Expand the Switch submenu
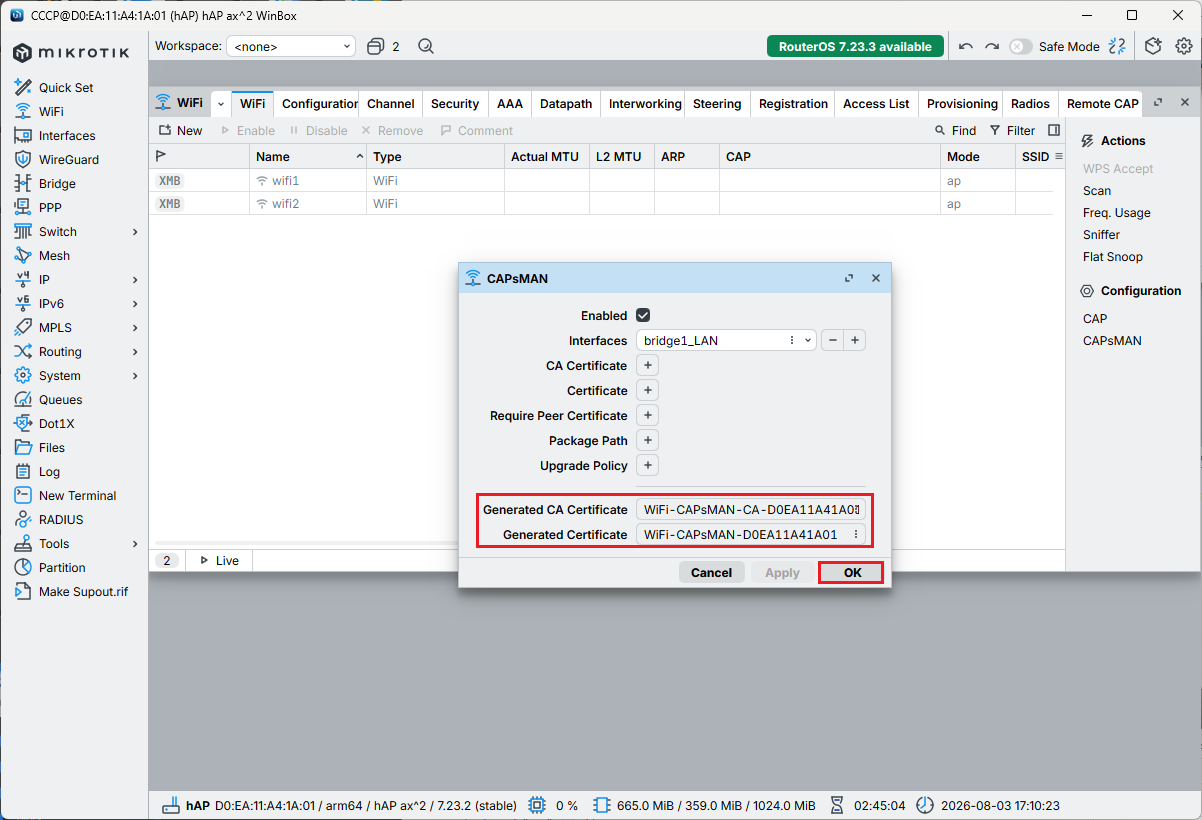This screenshot has height=820, width=1202. tap(135, 231)
